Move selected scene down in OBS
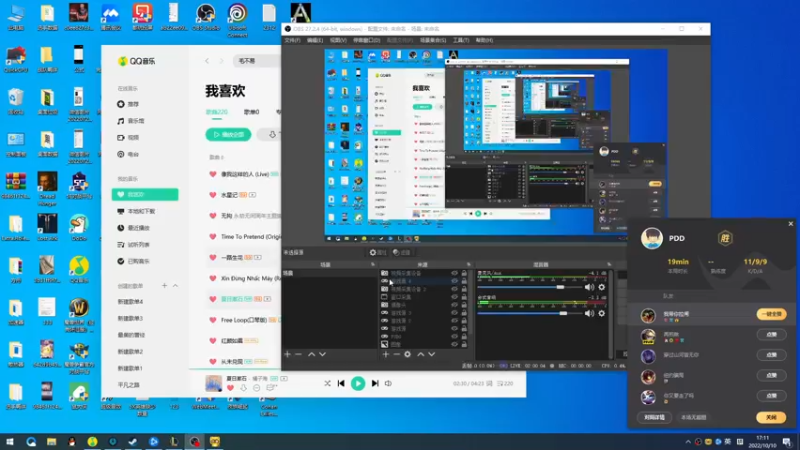This screenshot has height=450, width=800. click(322, 354)
